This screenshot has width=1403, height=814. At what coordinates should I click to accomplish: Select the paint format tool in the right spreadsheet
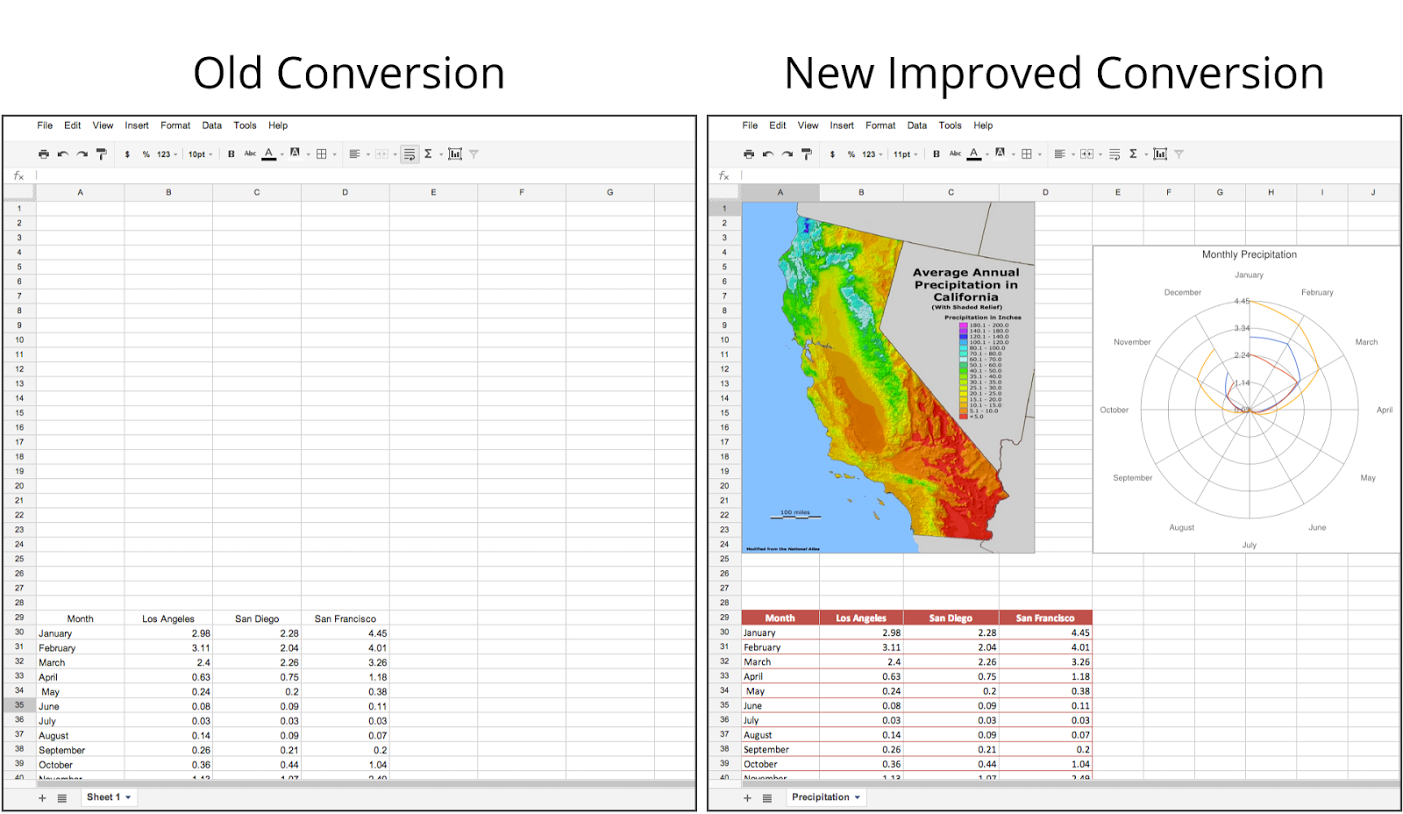(x=805, y=154)
